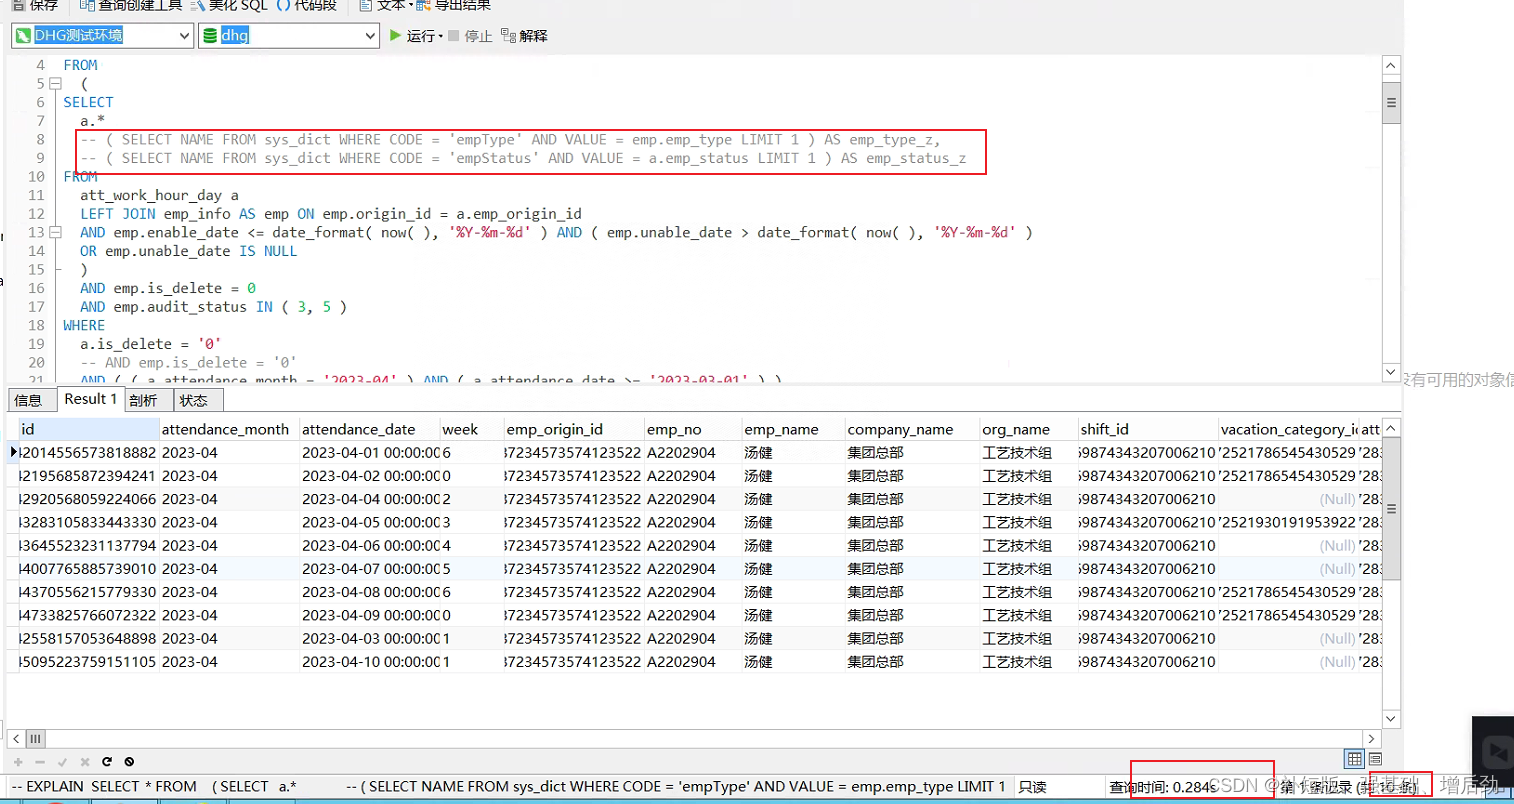This screenshot has width=1514, height=804.
Task: Click SQL line 12 LEFT JOIN emp_info
Action: click(x=331, y=214)
